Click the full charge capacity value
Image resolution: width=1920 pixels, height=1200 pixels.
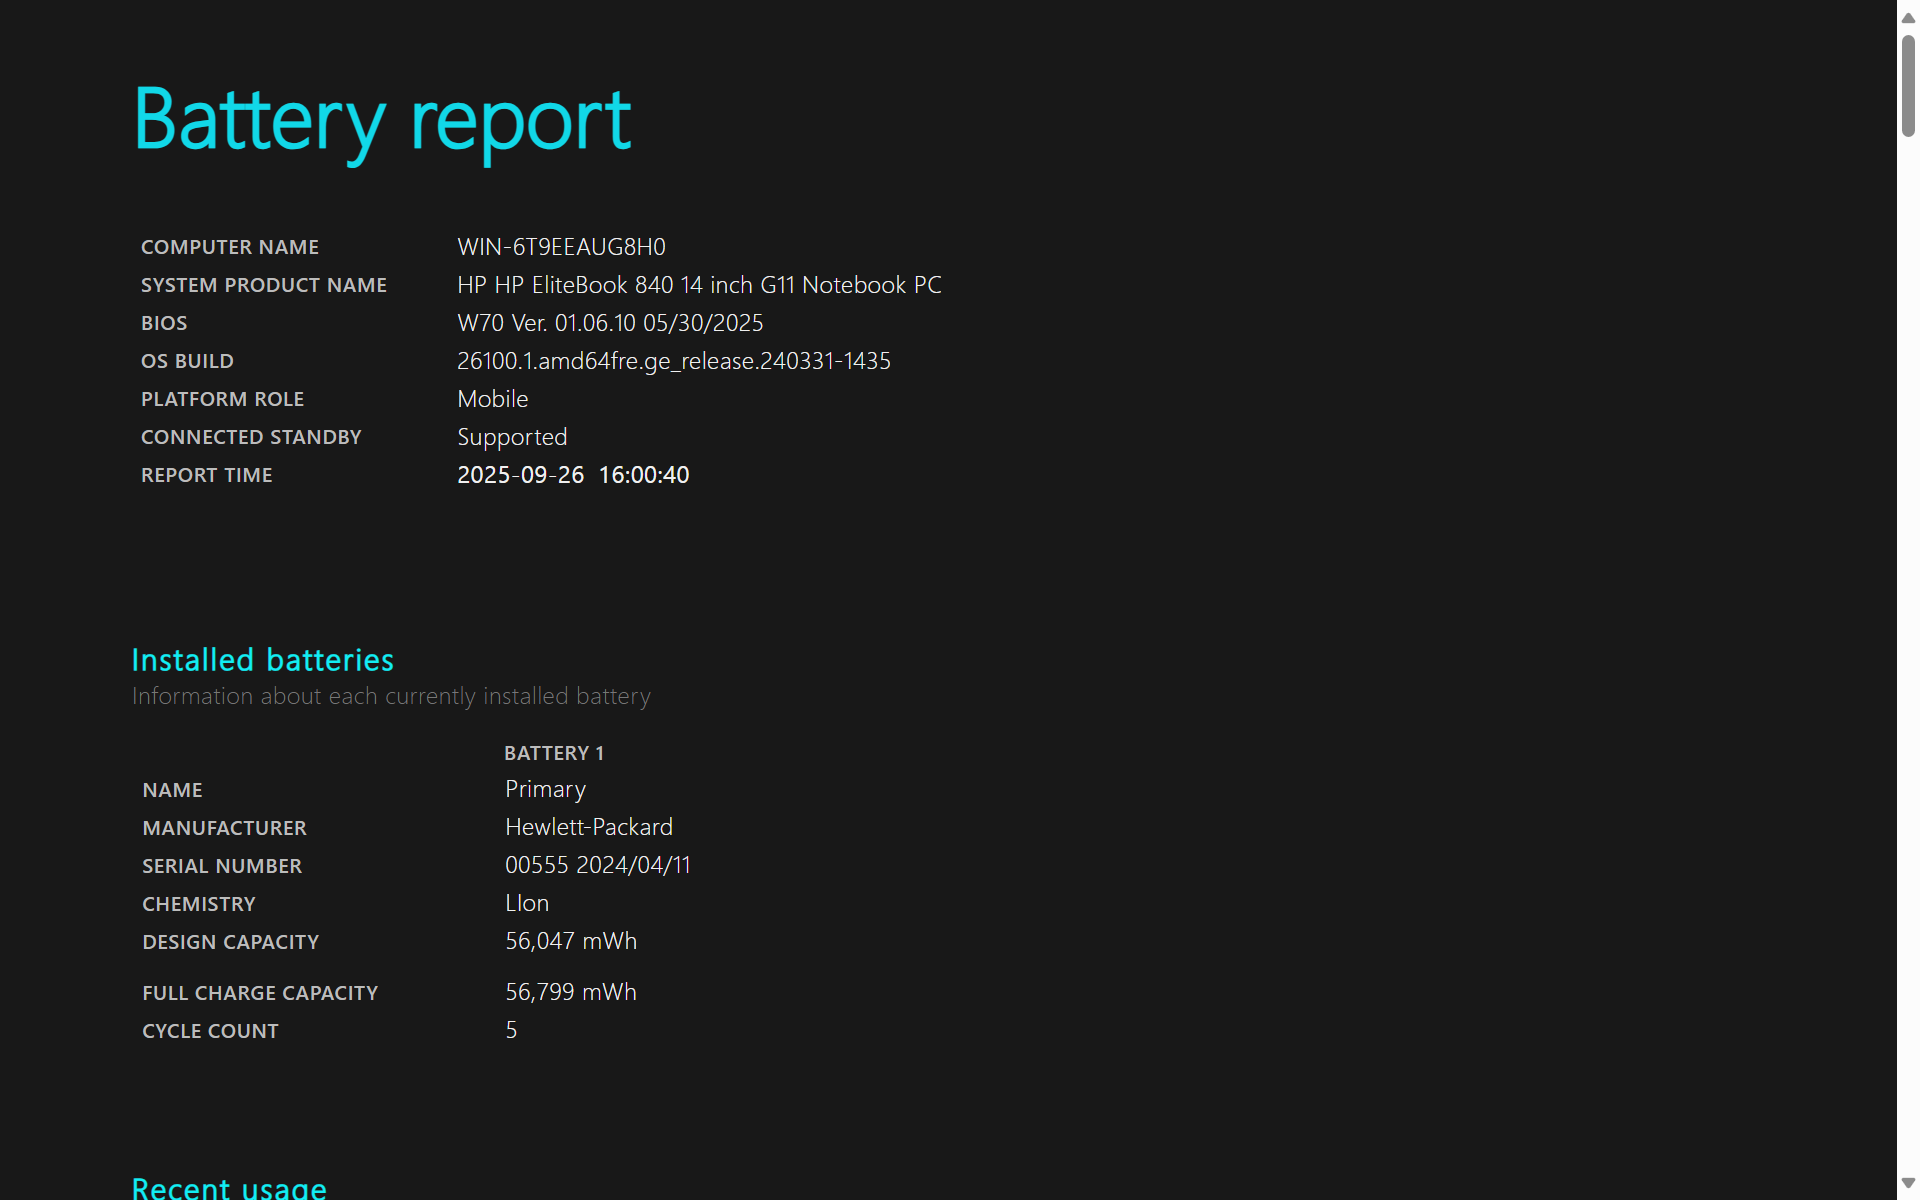(571, 992)
